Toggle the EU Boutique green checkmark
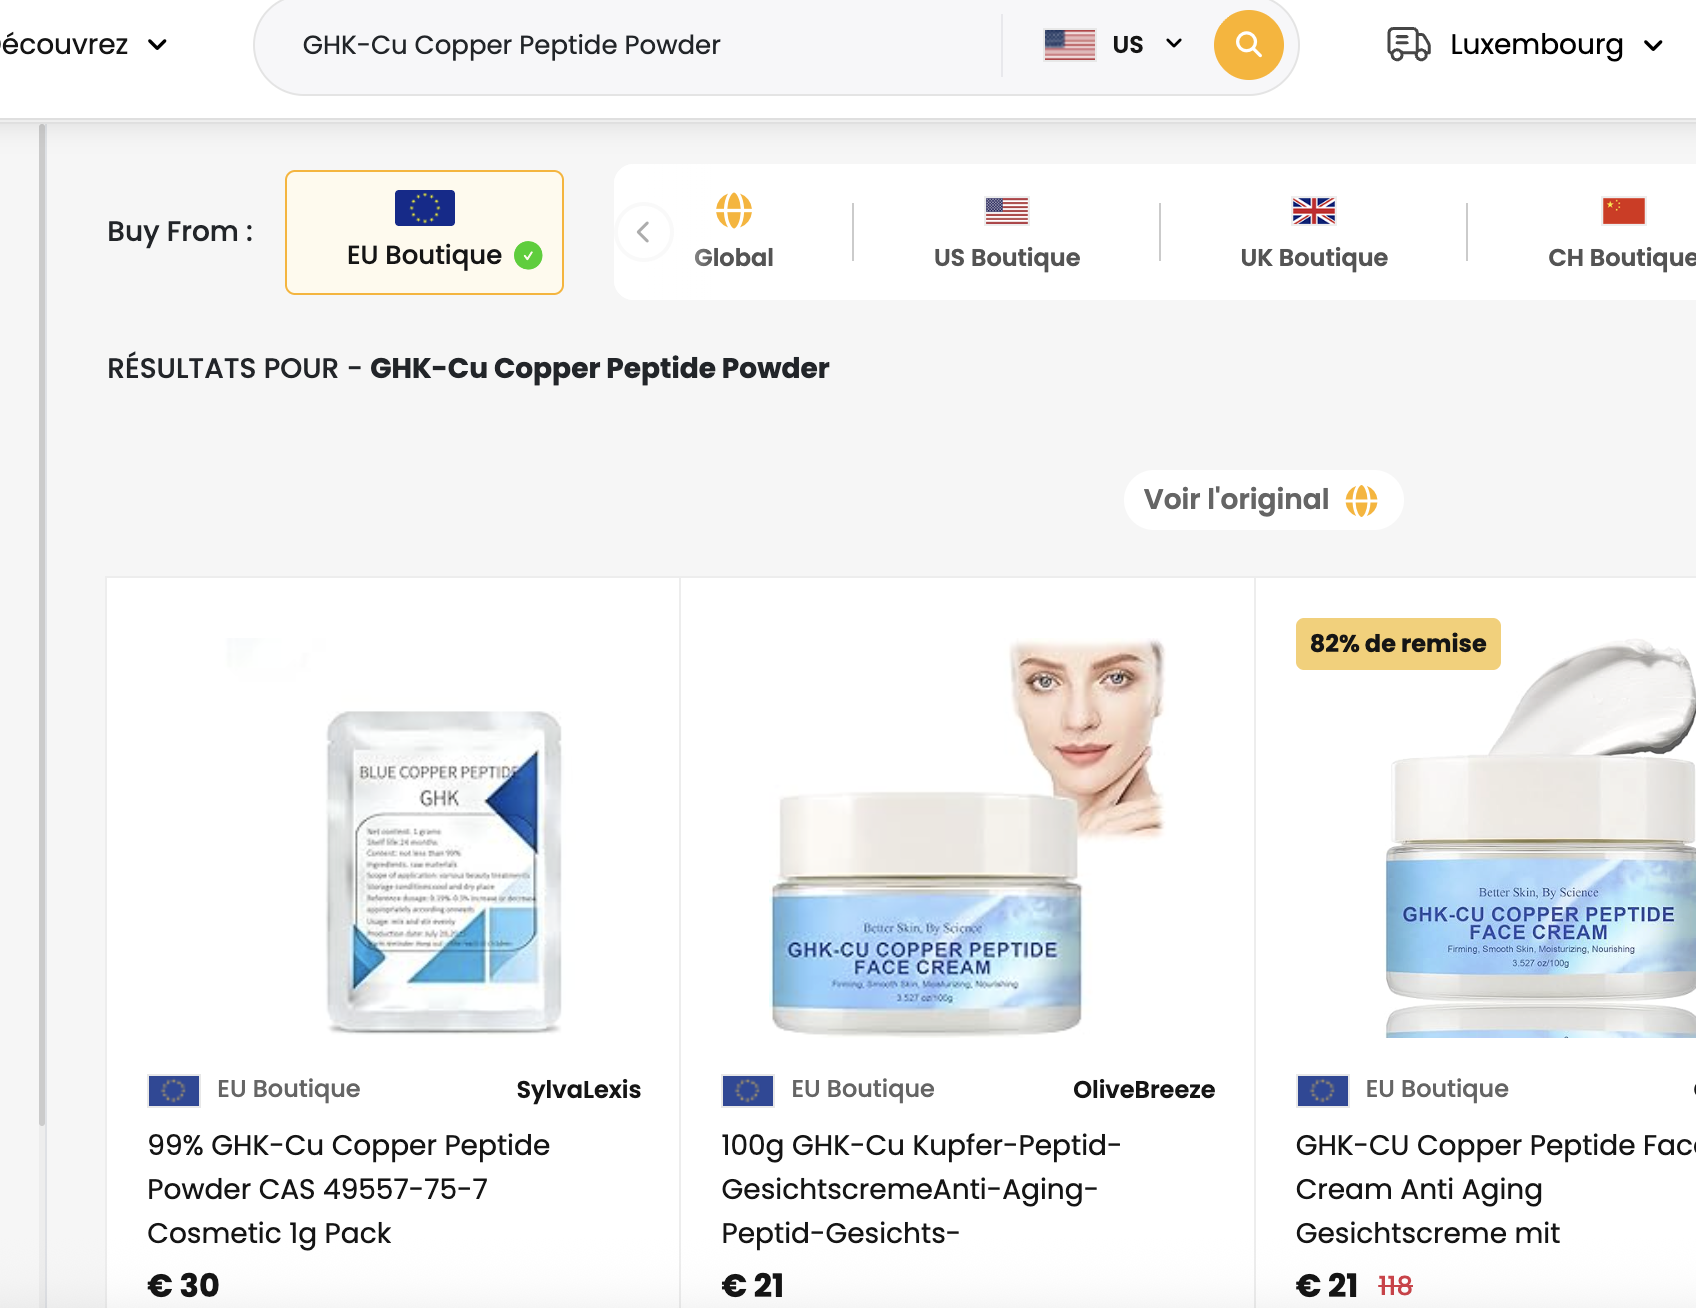 click(528, 256)
